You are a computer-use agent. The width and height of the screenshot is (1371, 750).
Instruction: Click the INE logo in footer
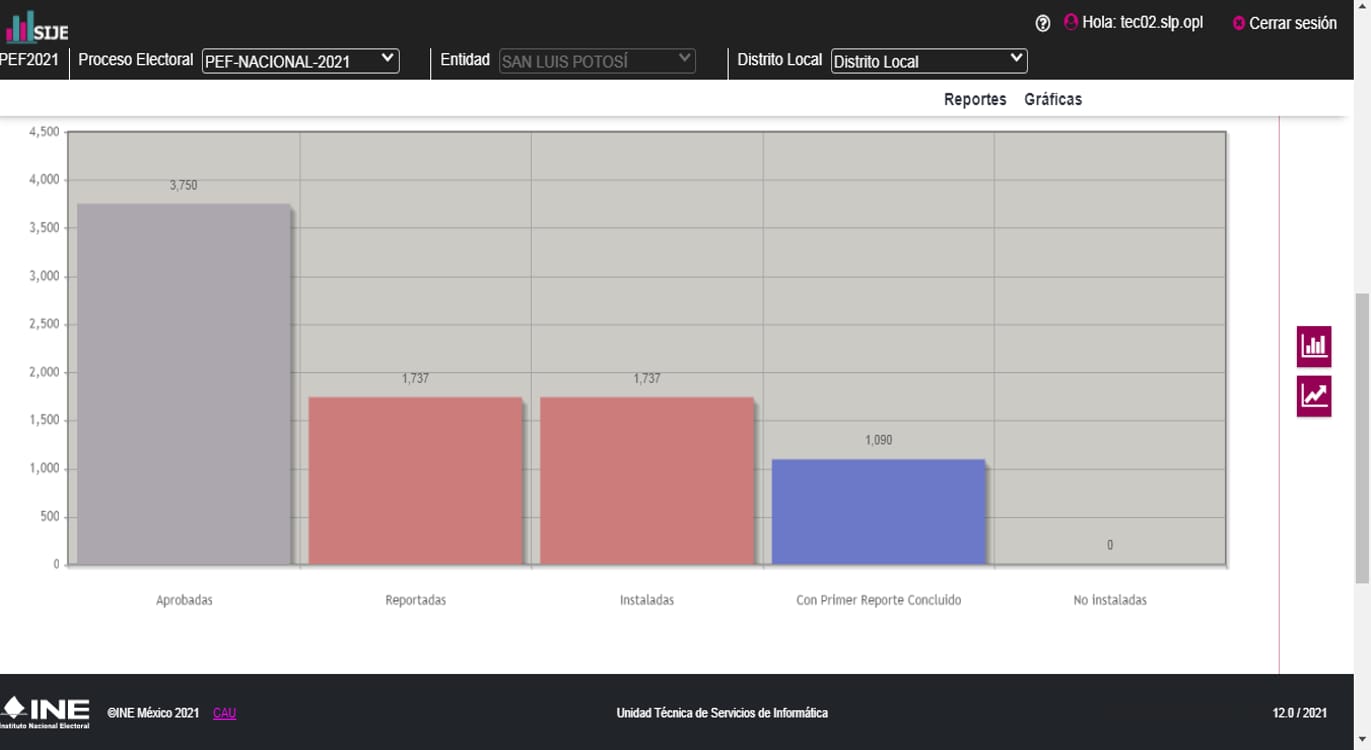pyautogui.click(x=46, y=712)
